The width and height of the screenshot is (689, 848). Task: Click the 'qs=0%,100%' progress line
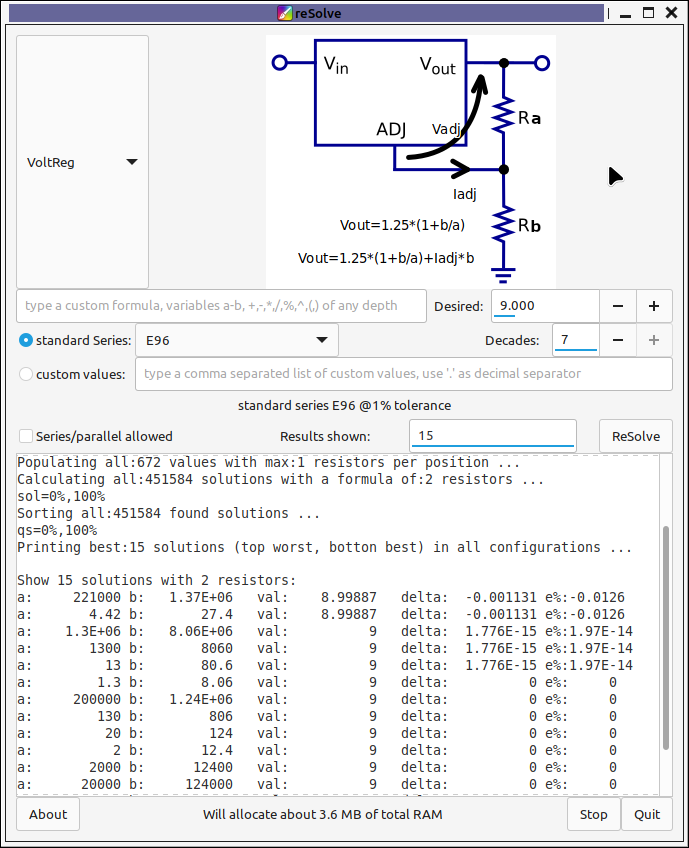pyautogui.click(x=57, y=531)
